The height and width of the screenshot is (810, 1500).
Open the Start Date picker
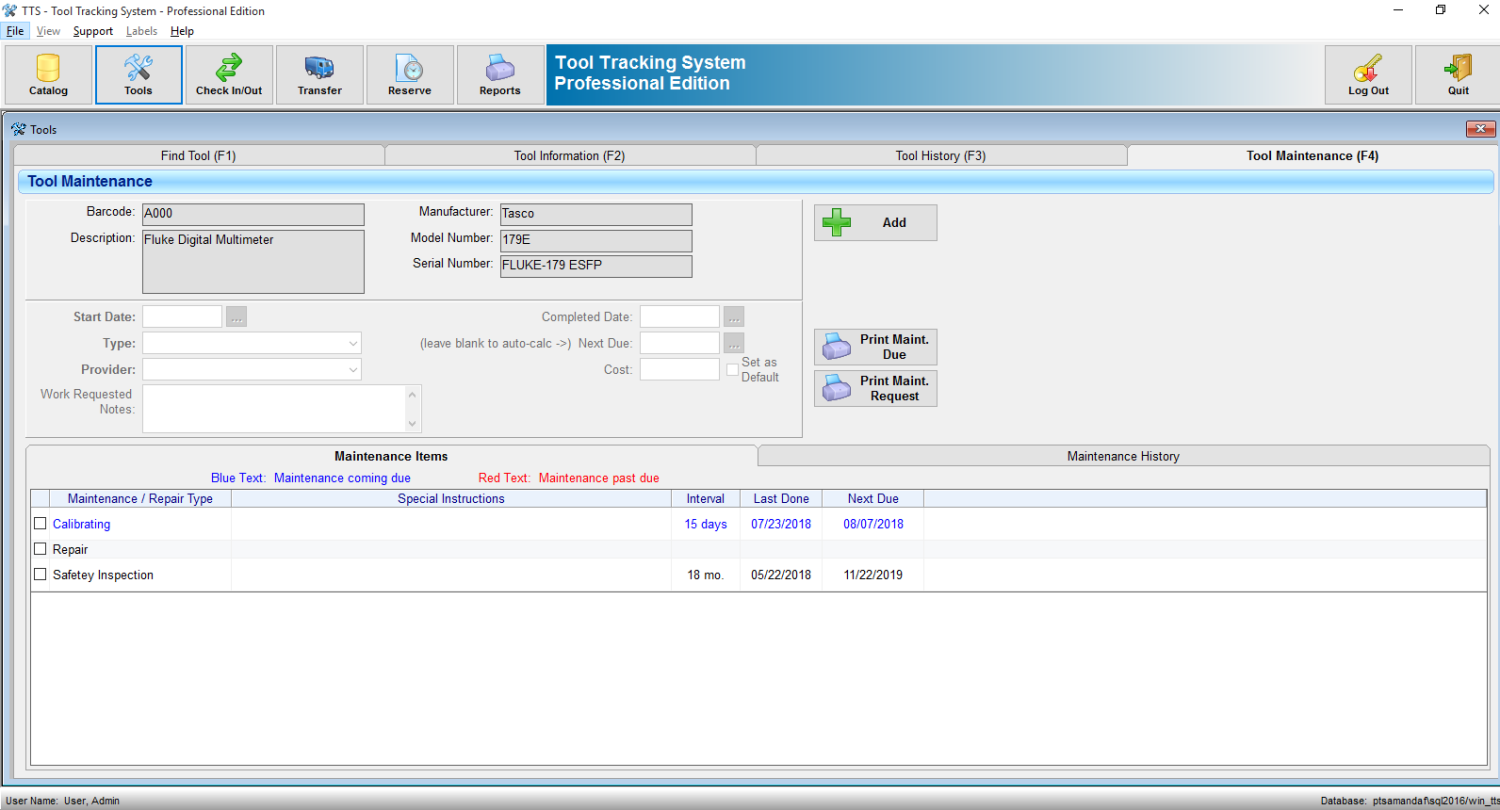(x=236, y=316)
